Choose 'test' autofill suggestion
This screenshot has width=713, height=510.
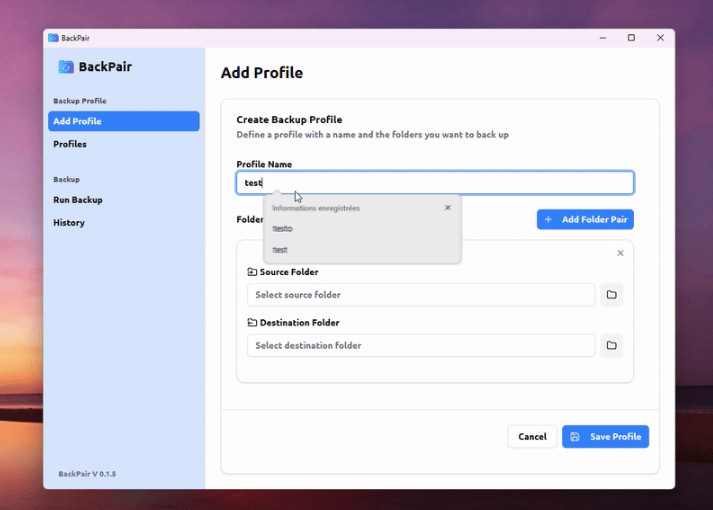362,250
